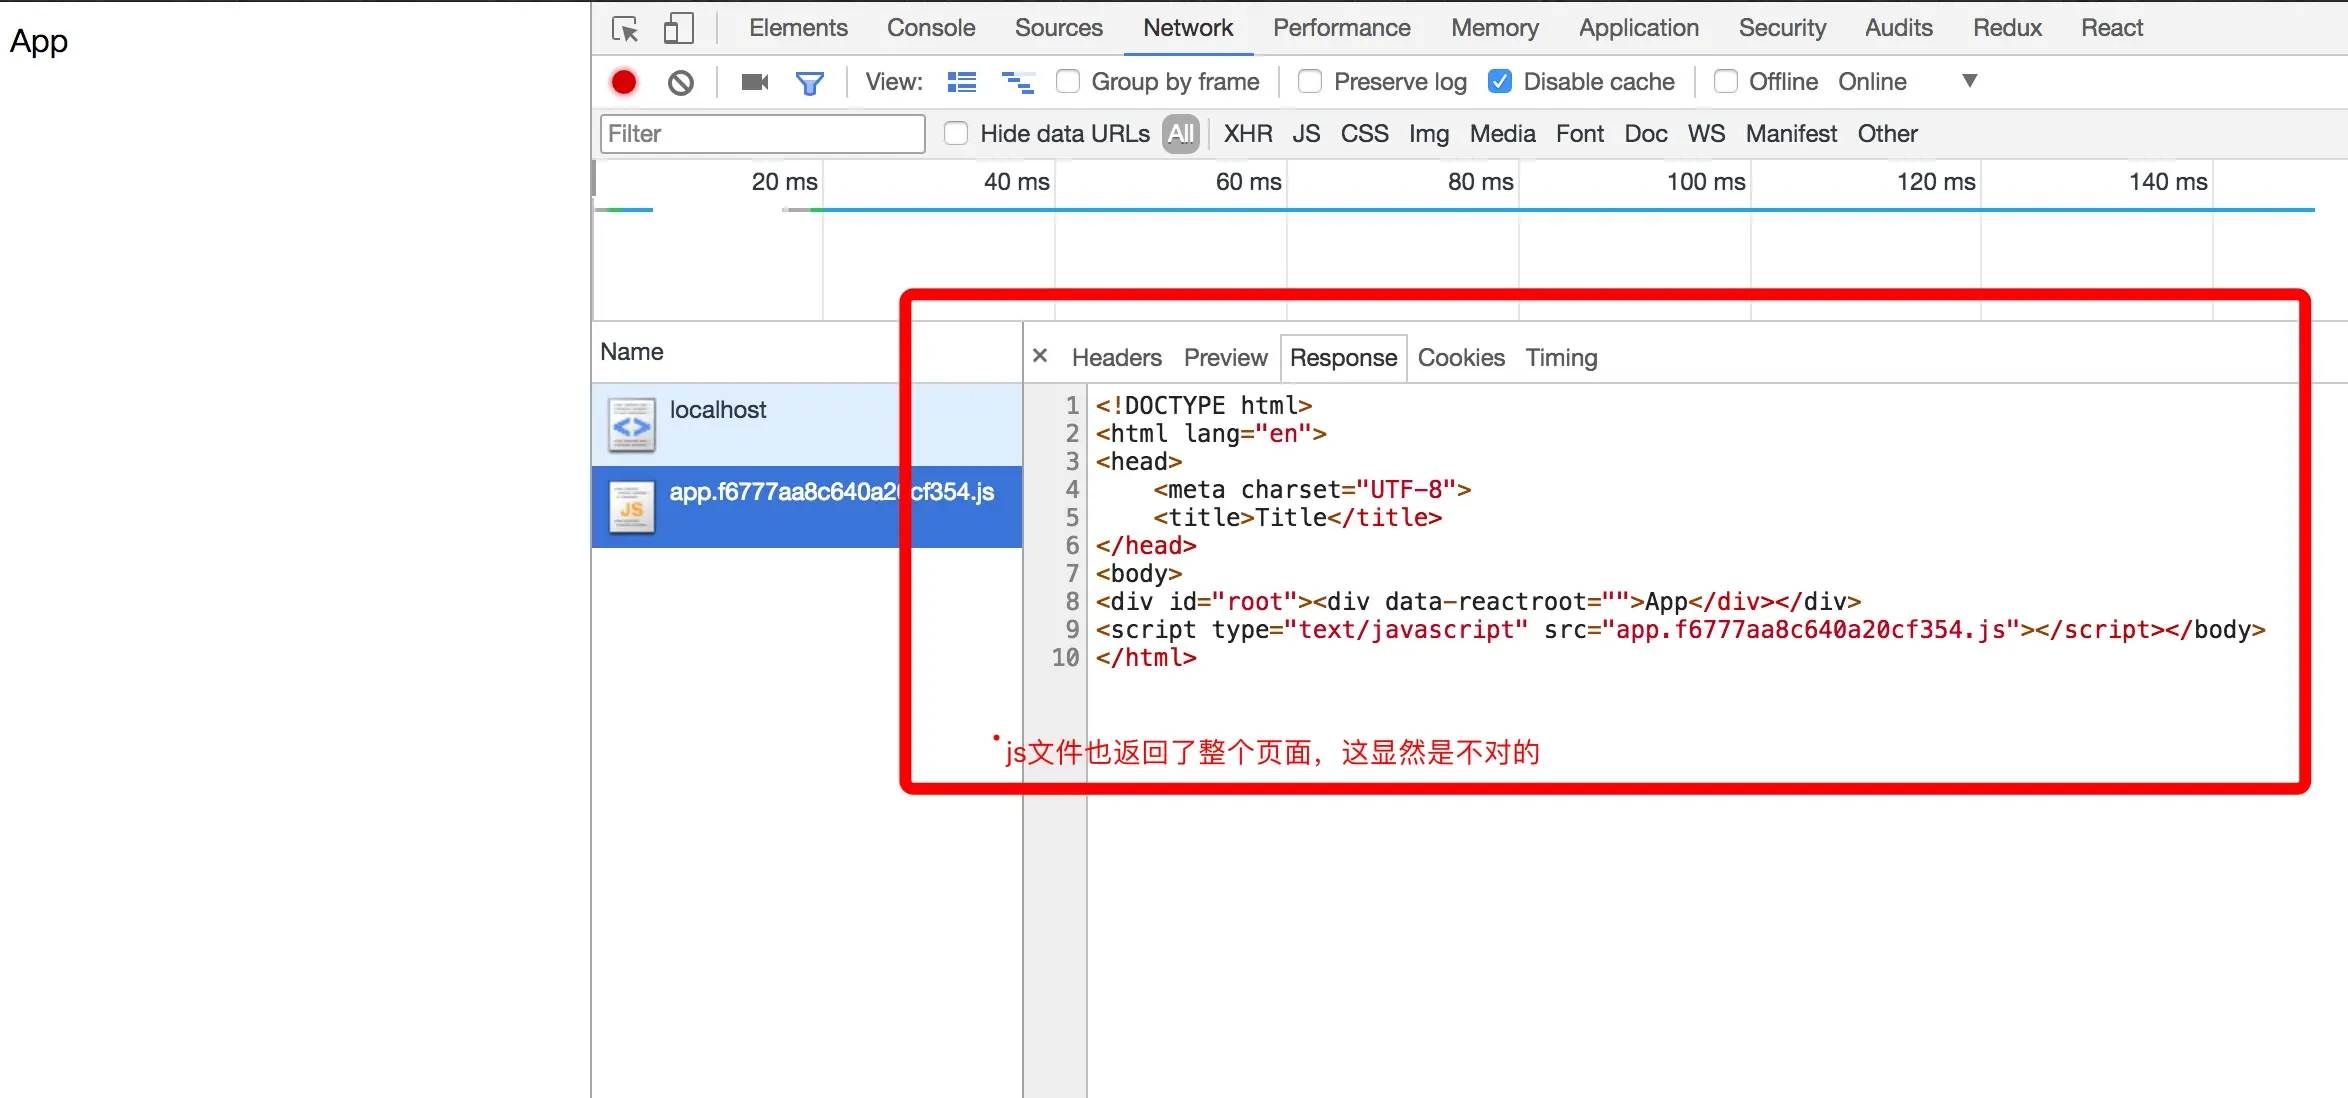The image size is (2348, 1098).
Task: Select the localhost request row
Action: coord(760,424)
